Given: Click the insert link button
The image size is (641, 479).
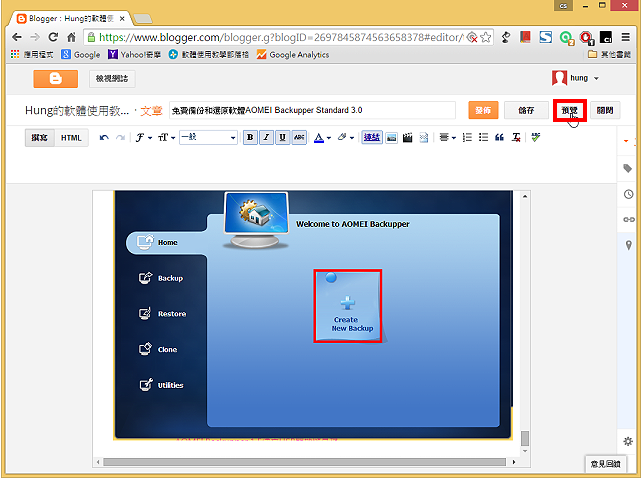Looking at the screenshot, I should (x=372, y=138).
